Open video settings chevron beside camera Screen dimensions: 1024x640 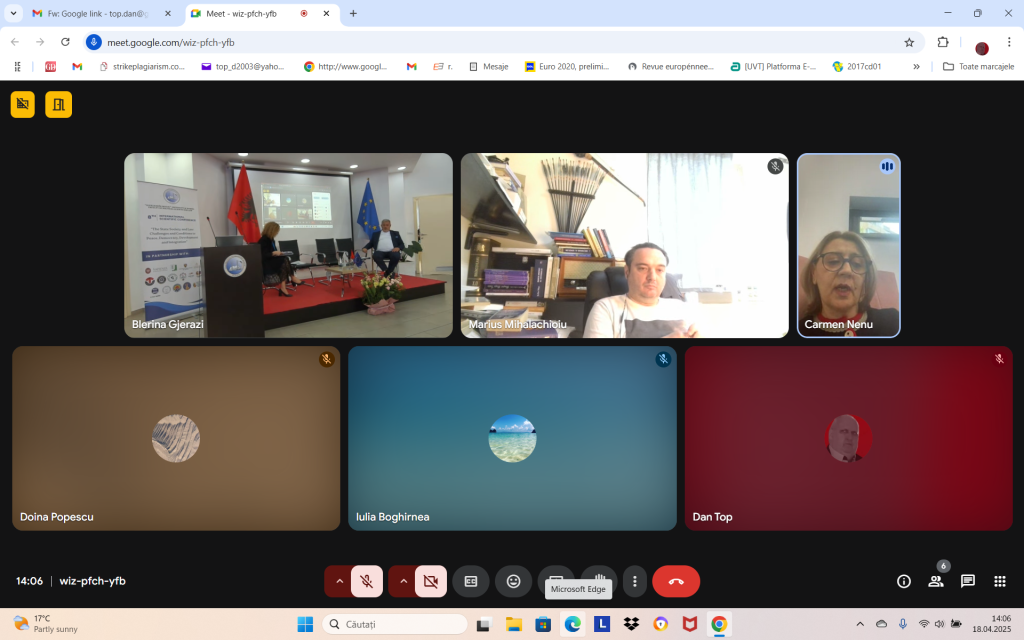(403, 581)
